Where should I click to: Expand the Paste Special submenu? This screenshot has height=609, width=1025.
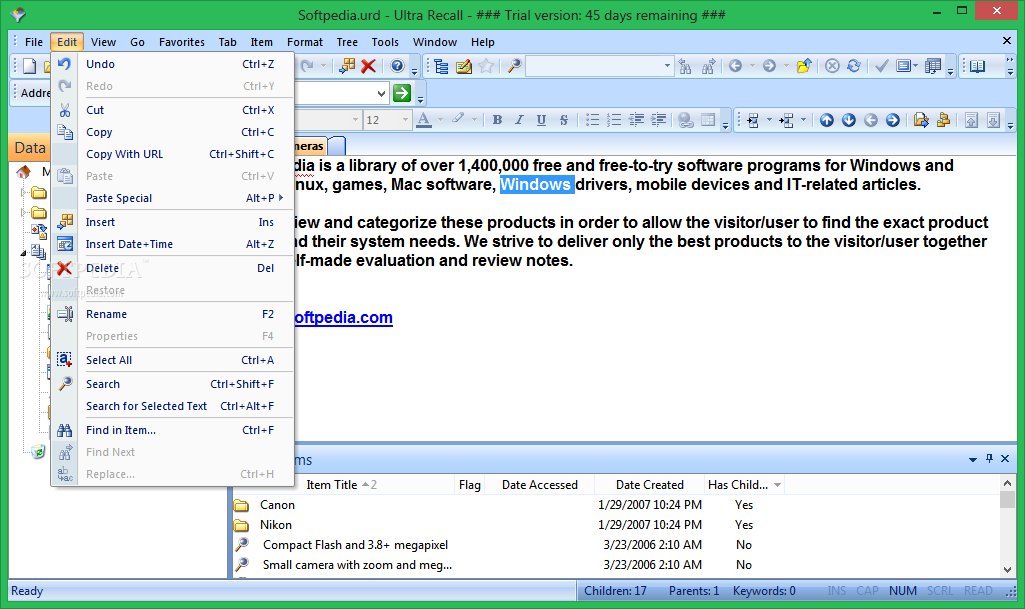(x=281, y=197)
